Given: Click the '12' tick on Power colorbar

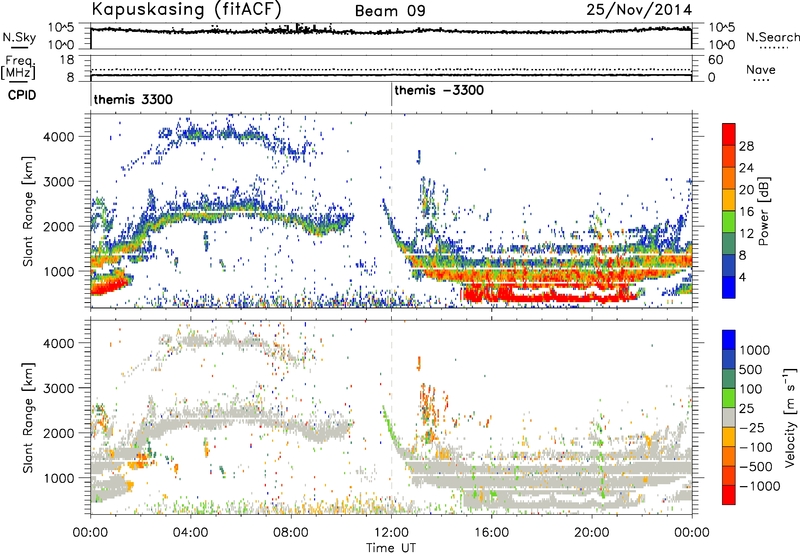Looking at the screenshot, I should [x=746, y=234].
